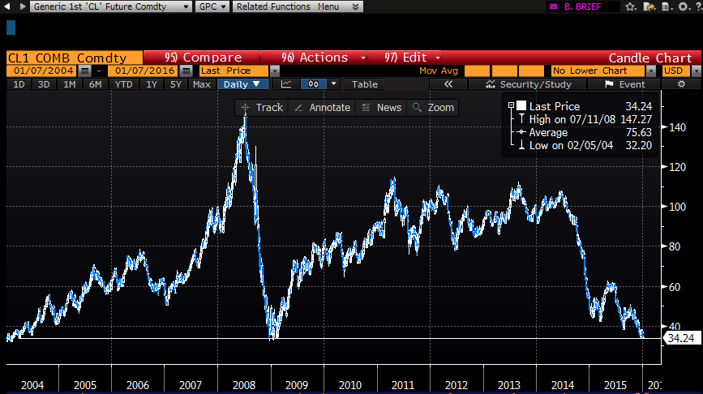Click the favorites star icon
The height and width of the screenshot is (394, 703).
[631, 7]
